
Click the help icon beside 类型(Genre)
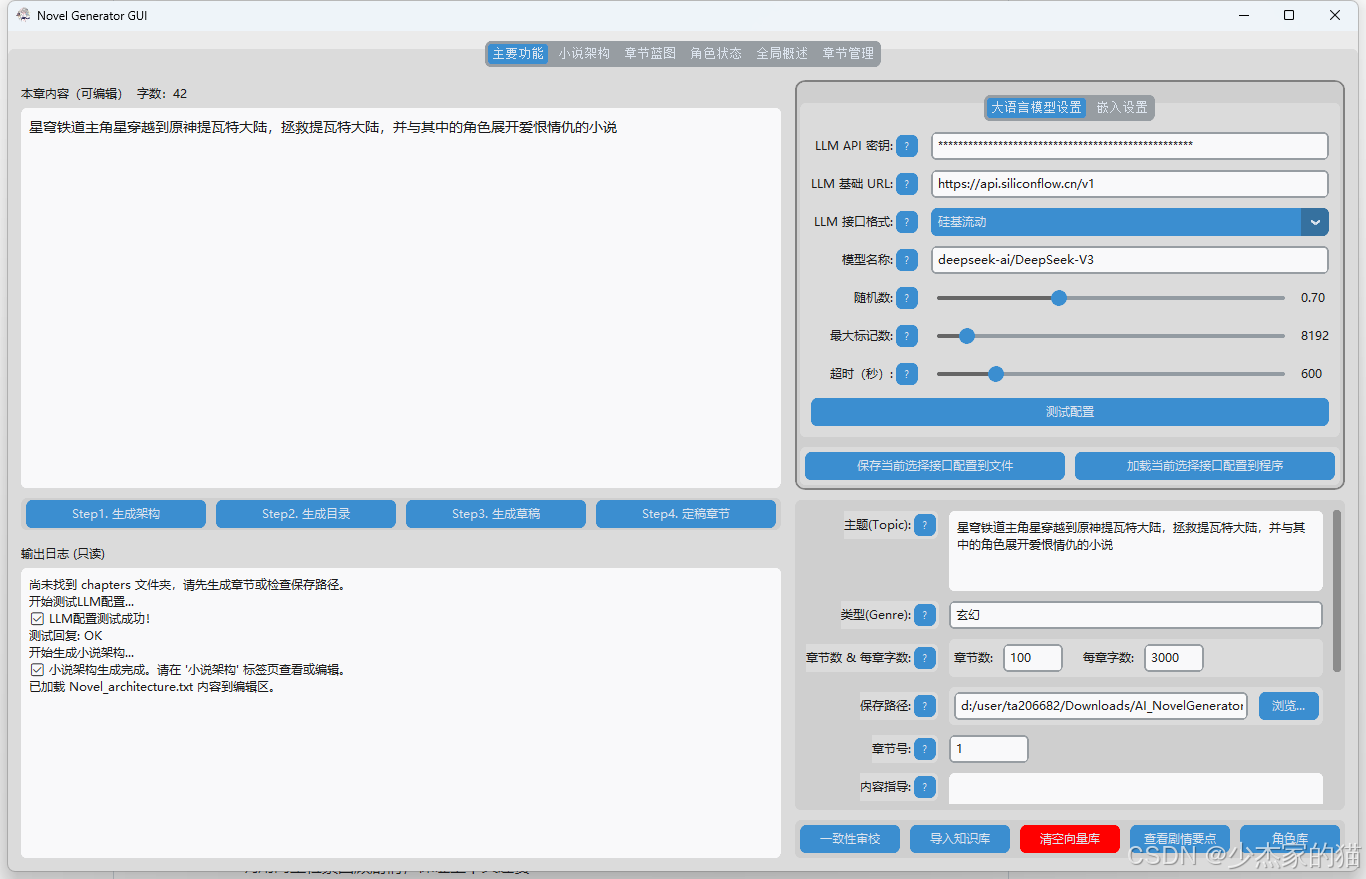click(x=925, y=615)
